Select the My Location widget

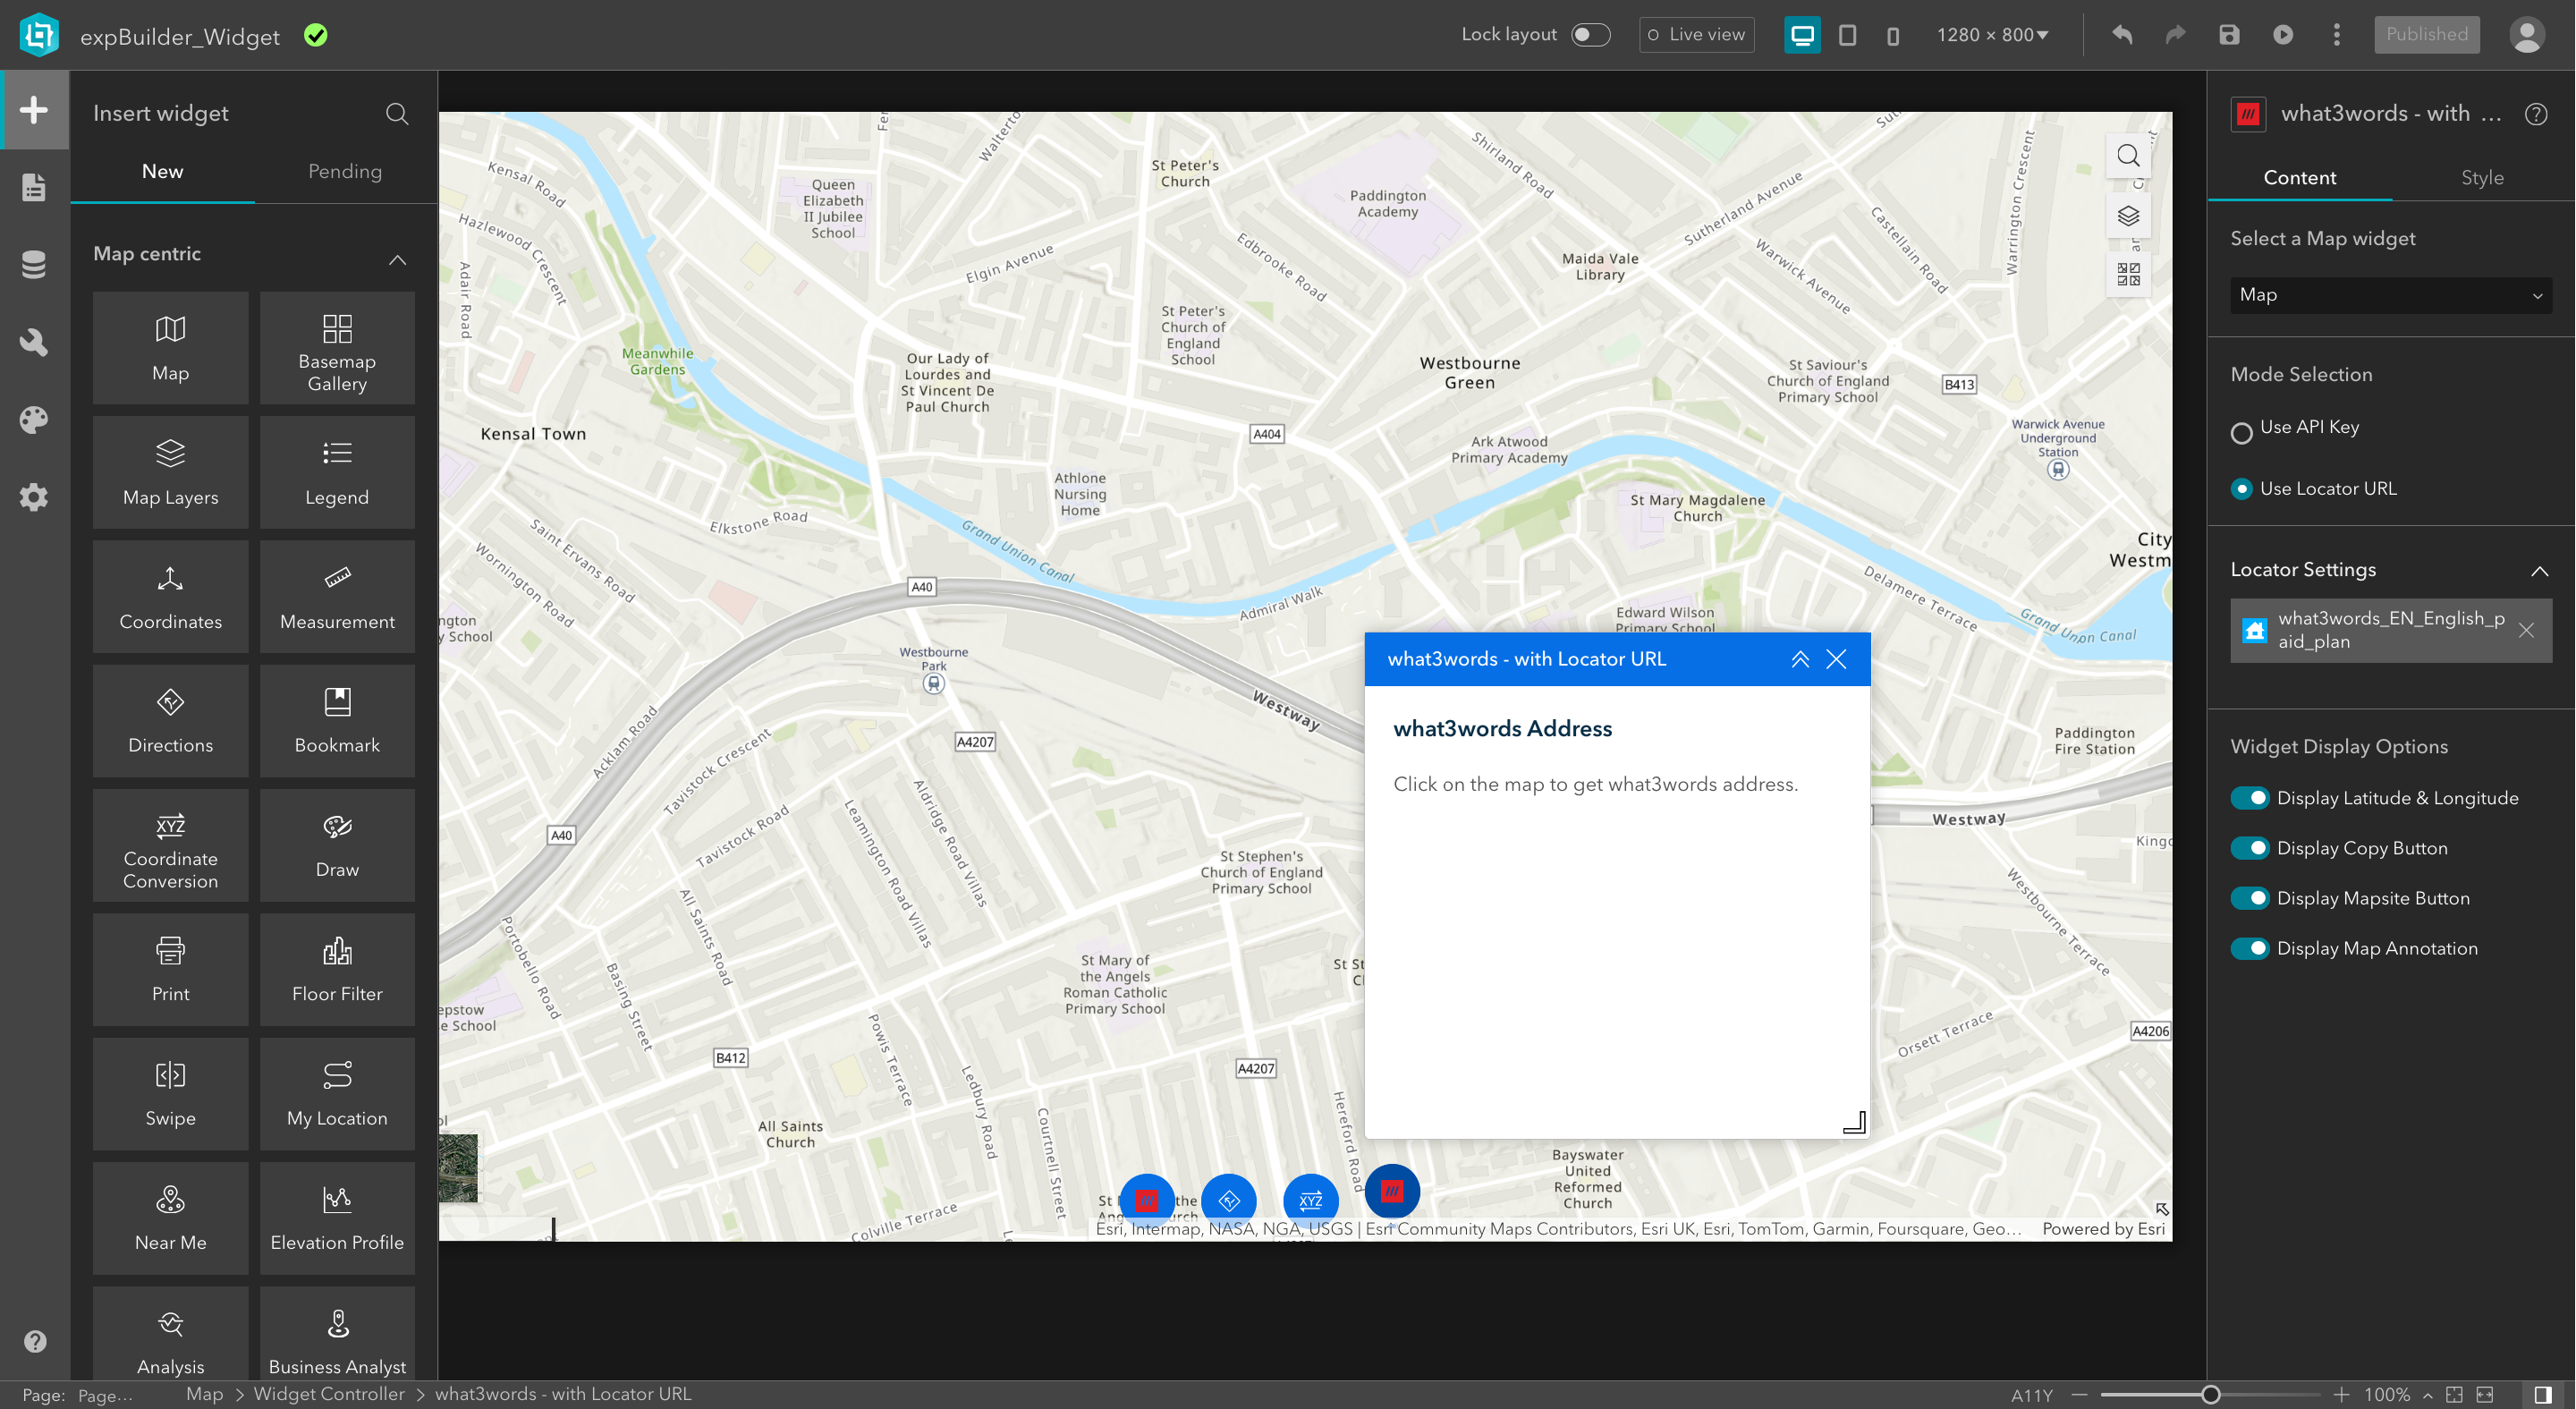point(337,1093)
